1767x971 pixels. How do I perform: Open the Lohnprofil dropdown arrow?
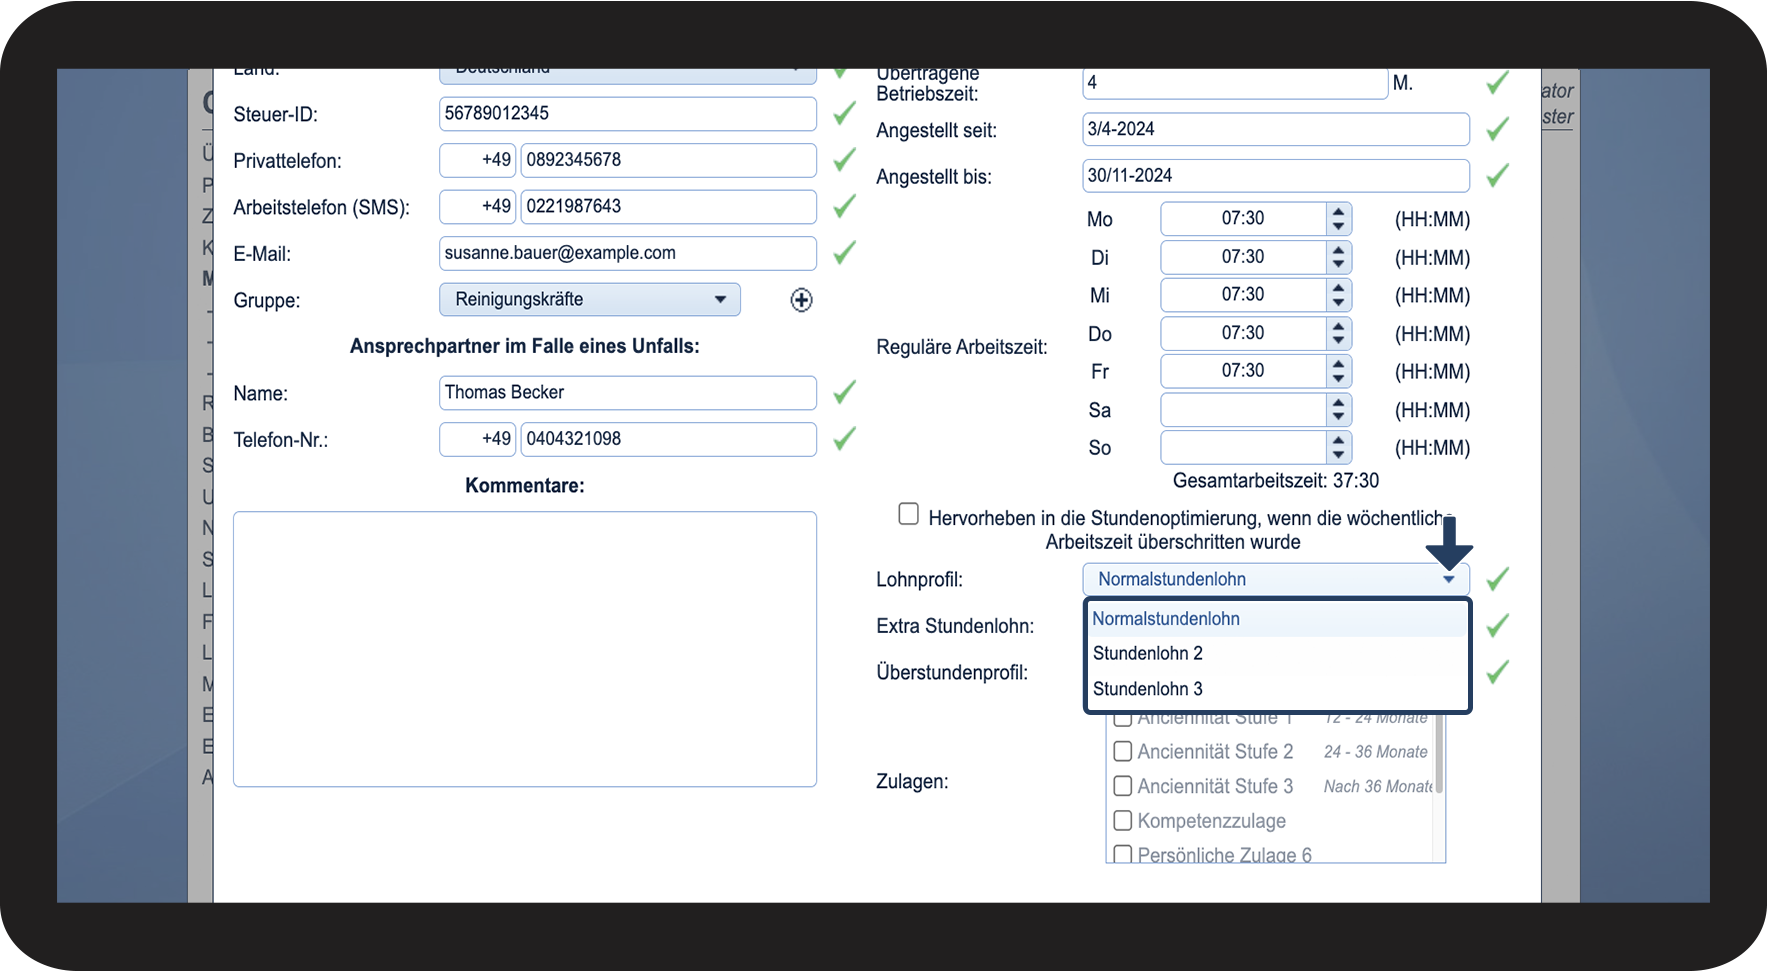tap(1449, 580)
